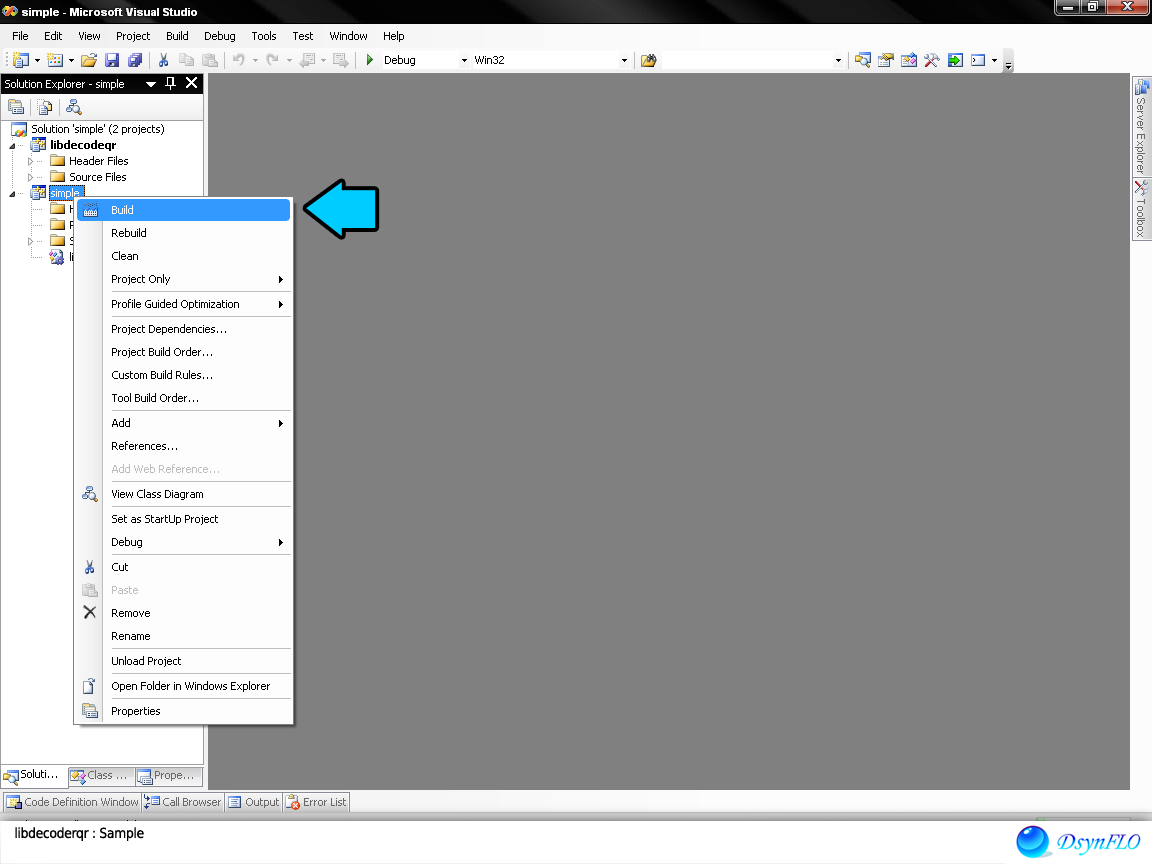This screenshot has width=1152, height=864.
Task: Click the Find in Files binoculars icon
Action: click(648, 60)
